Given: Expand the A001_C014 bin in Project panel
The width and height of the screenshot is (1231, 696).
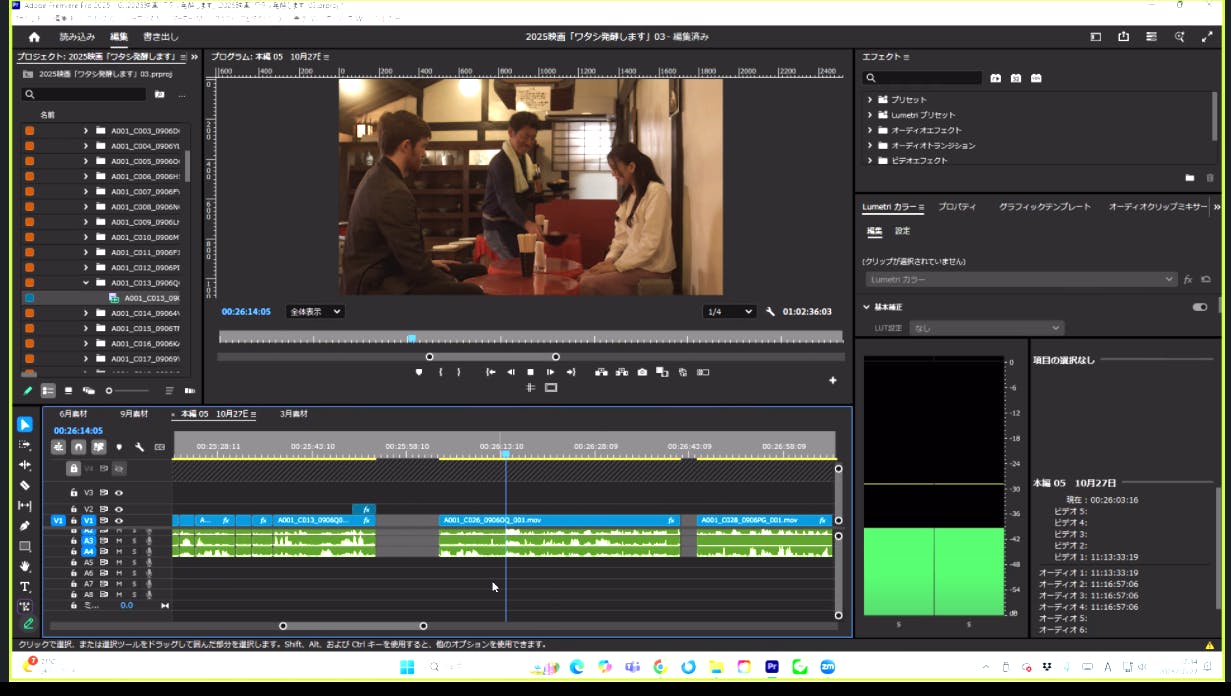Looking at the screenshot, I should click(x=86, y=313).
